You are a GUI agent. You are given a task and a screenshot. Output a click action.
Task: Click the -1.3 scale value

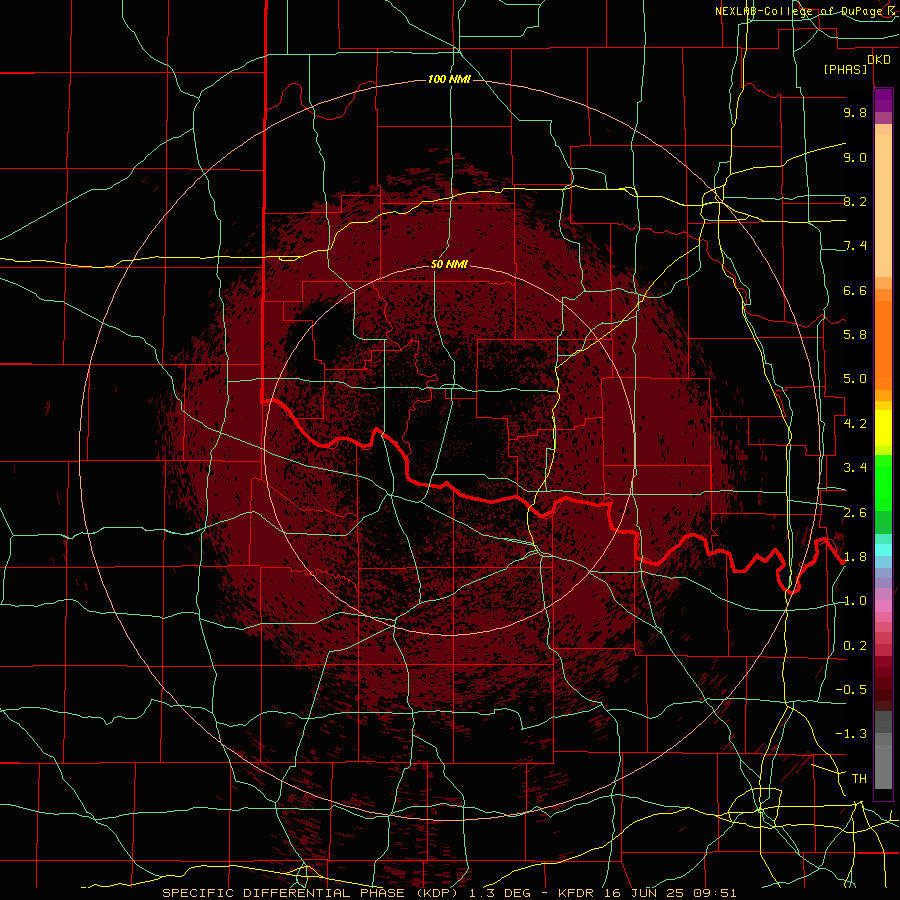(851, 734)
